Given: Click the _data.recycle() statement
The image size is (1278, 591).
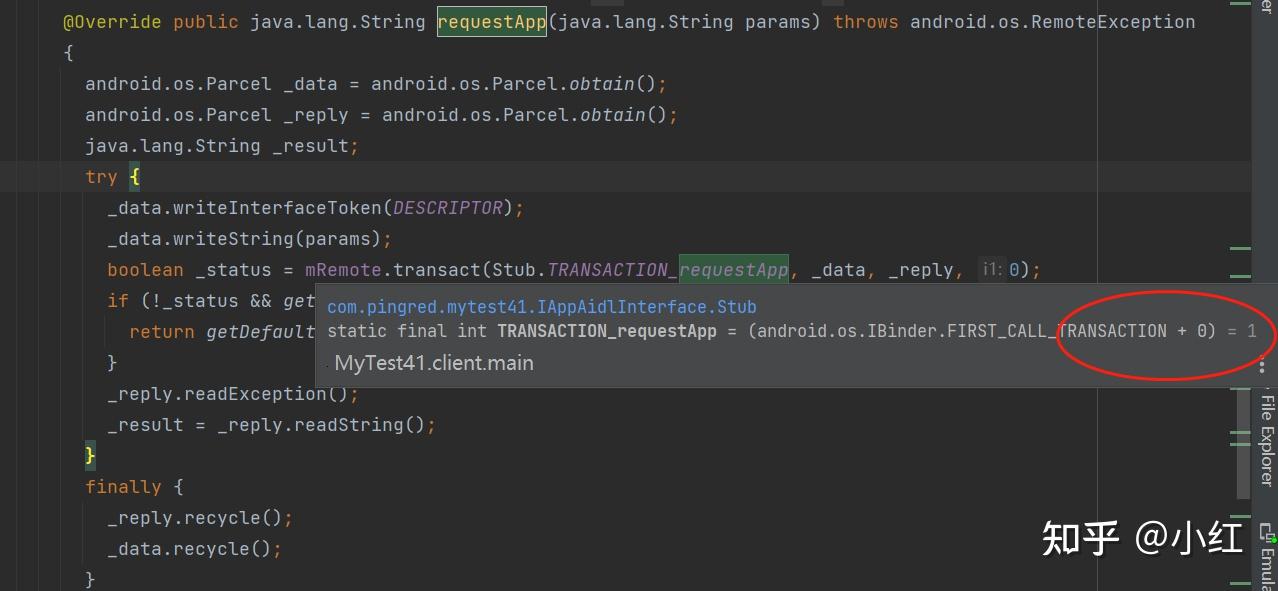Looking at the screenshot, I should pyautogui.click(x=195, y=549).
